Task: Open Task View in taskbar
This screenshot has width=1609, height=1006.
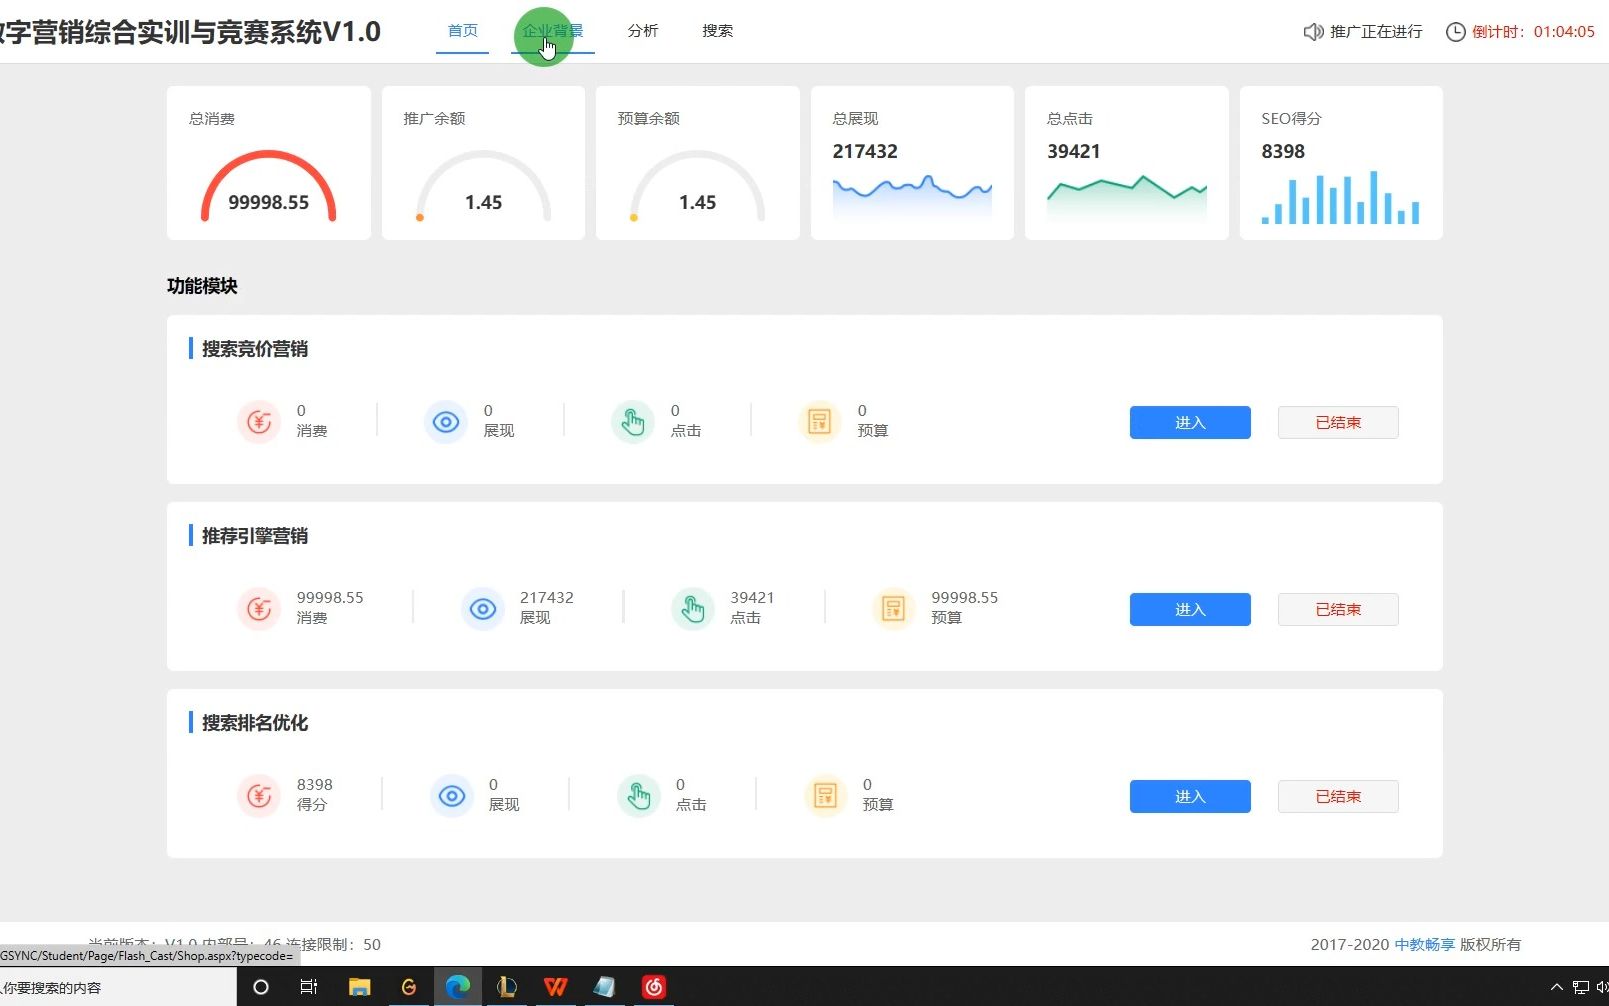Action: [309, 987]
